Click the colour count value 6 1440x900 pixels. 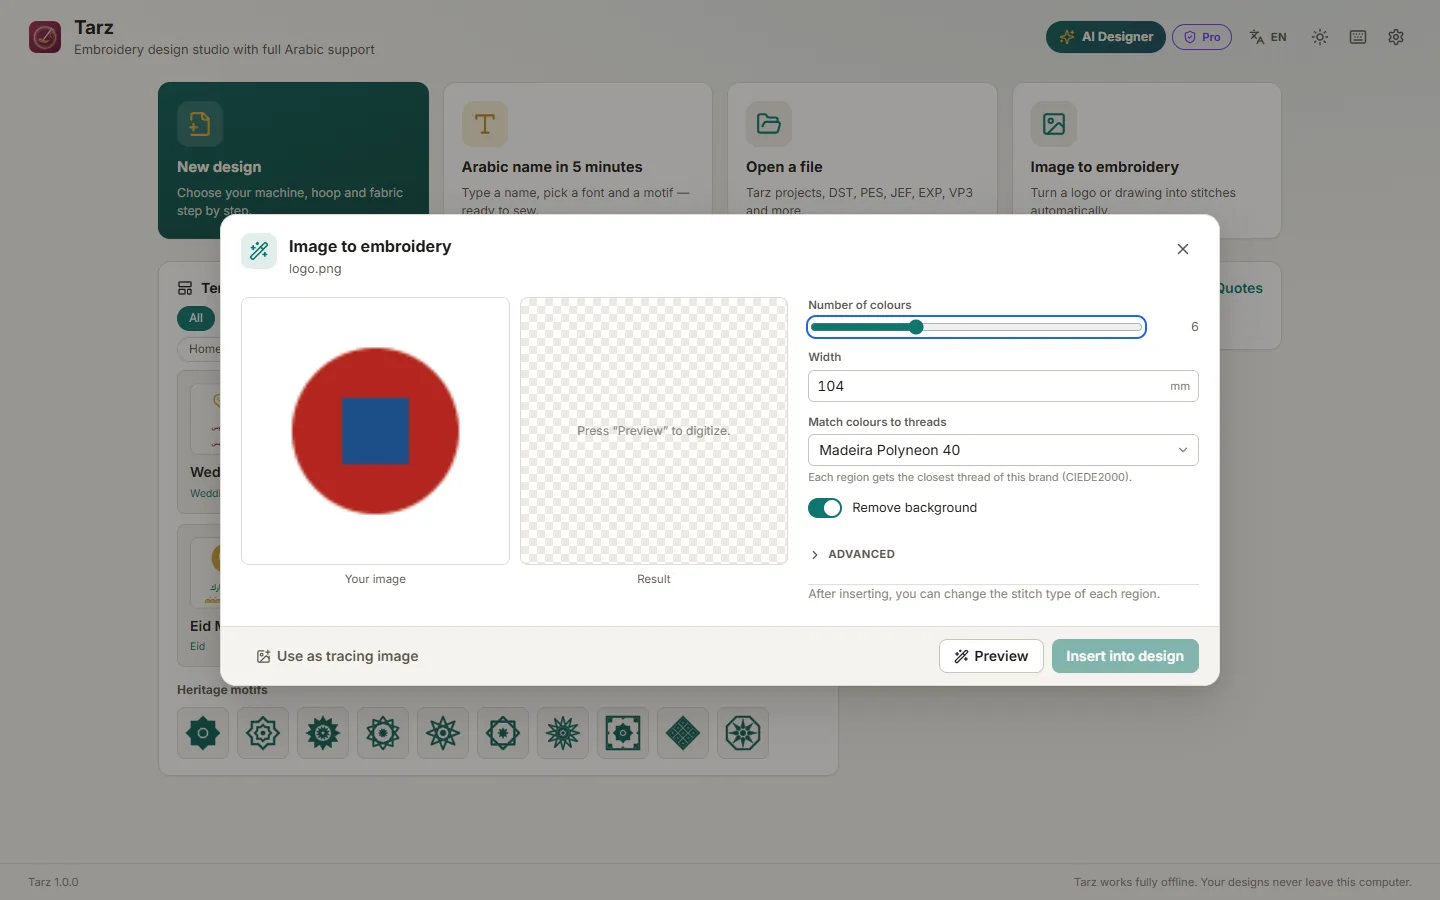click(1194, 327)
